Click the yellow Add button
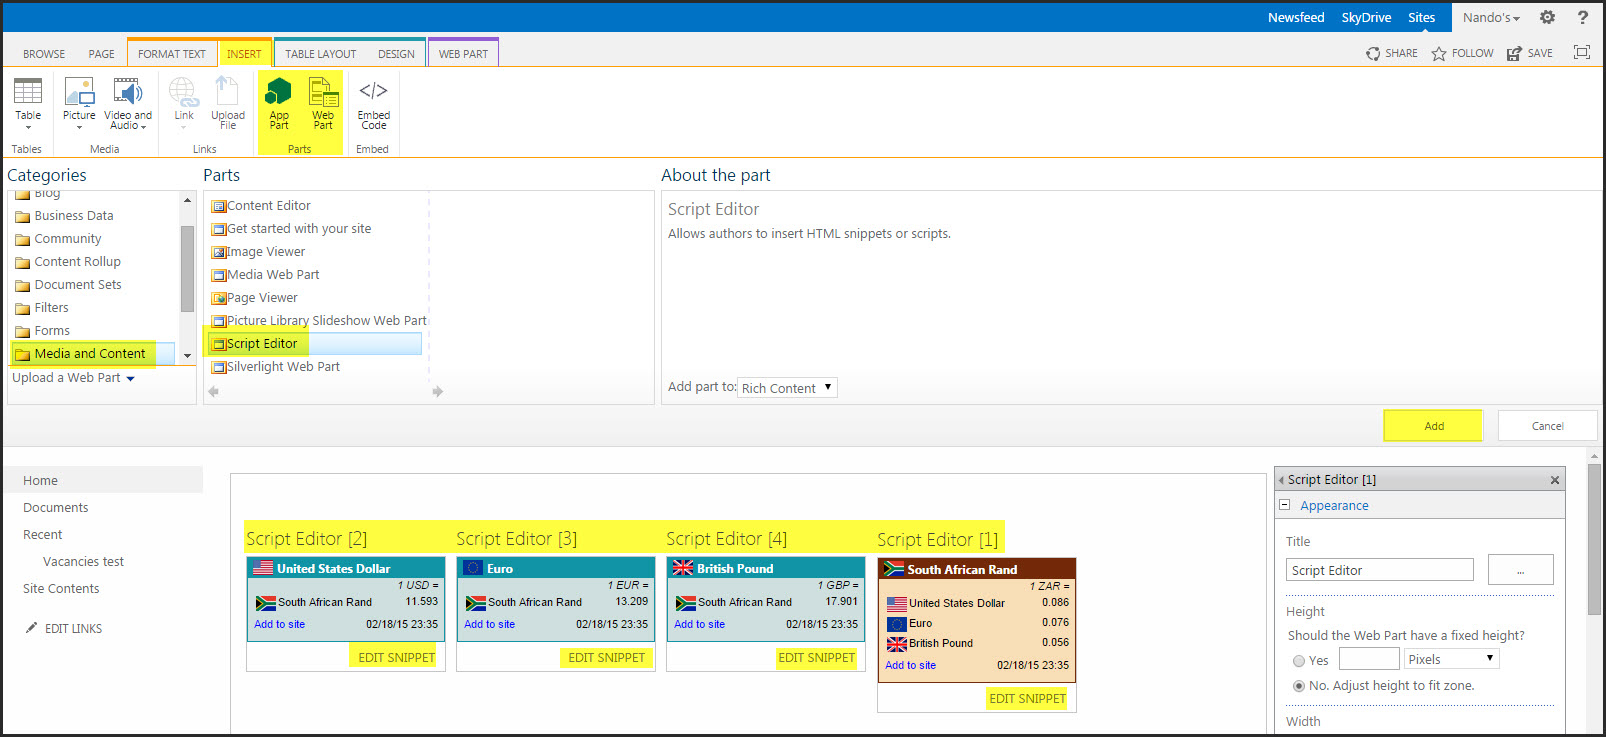 pos(1433,426)
